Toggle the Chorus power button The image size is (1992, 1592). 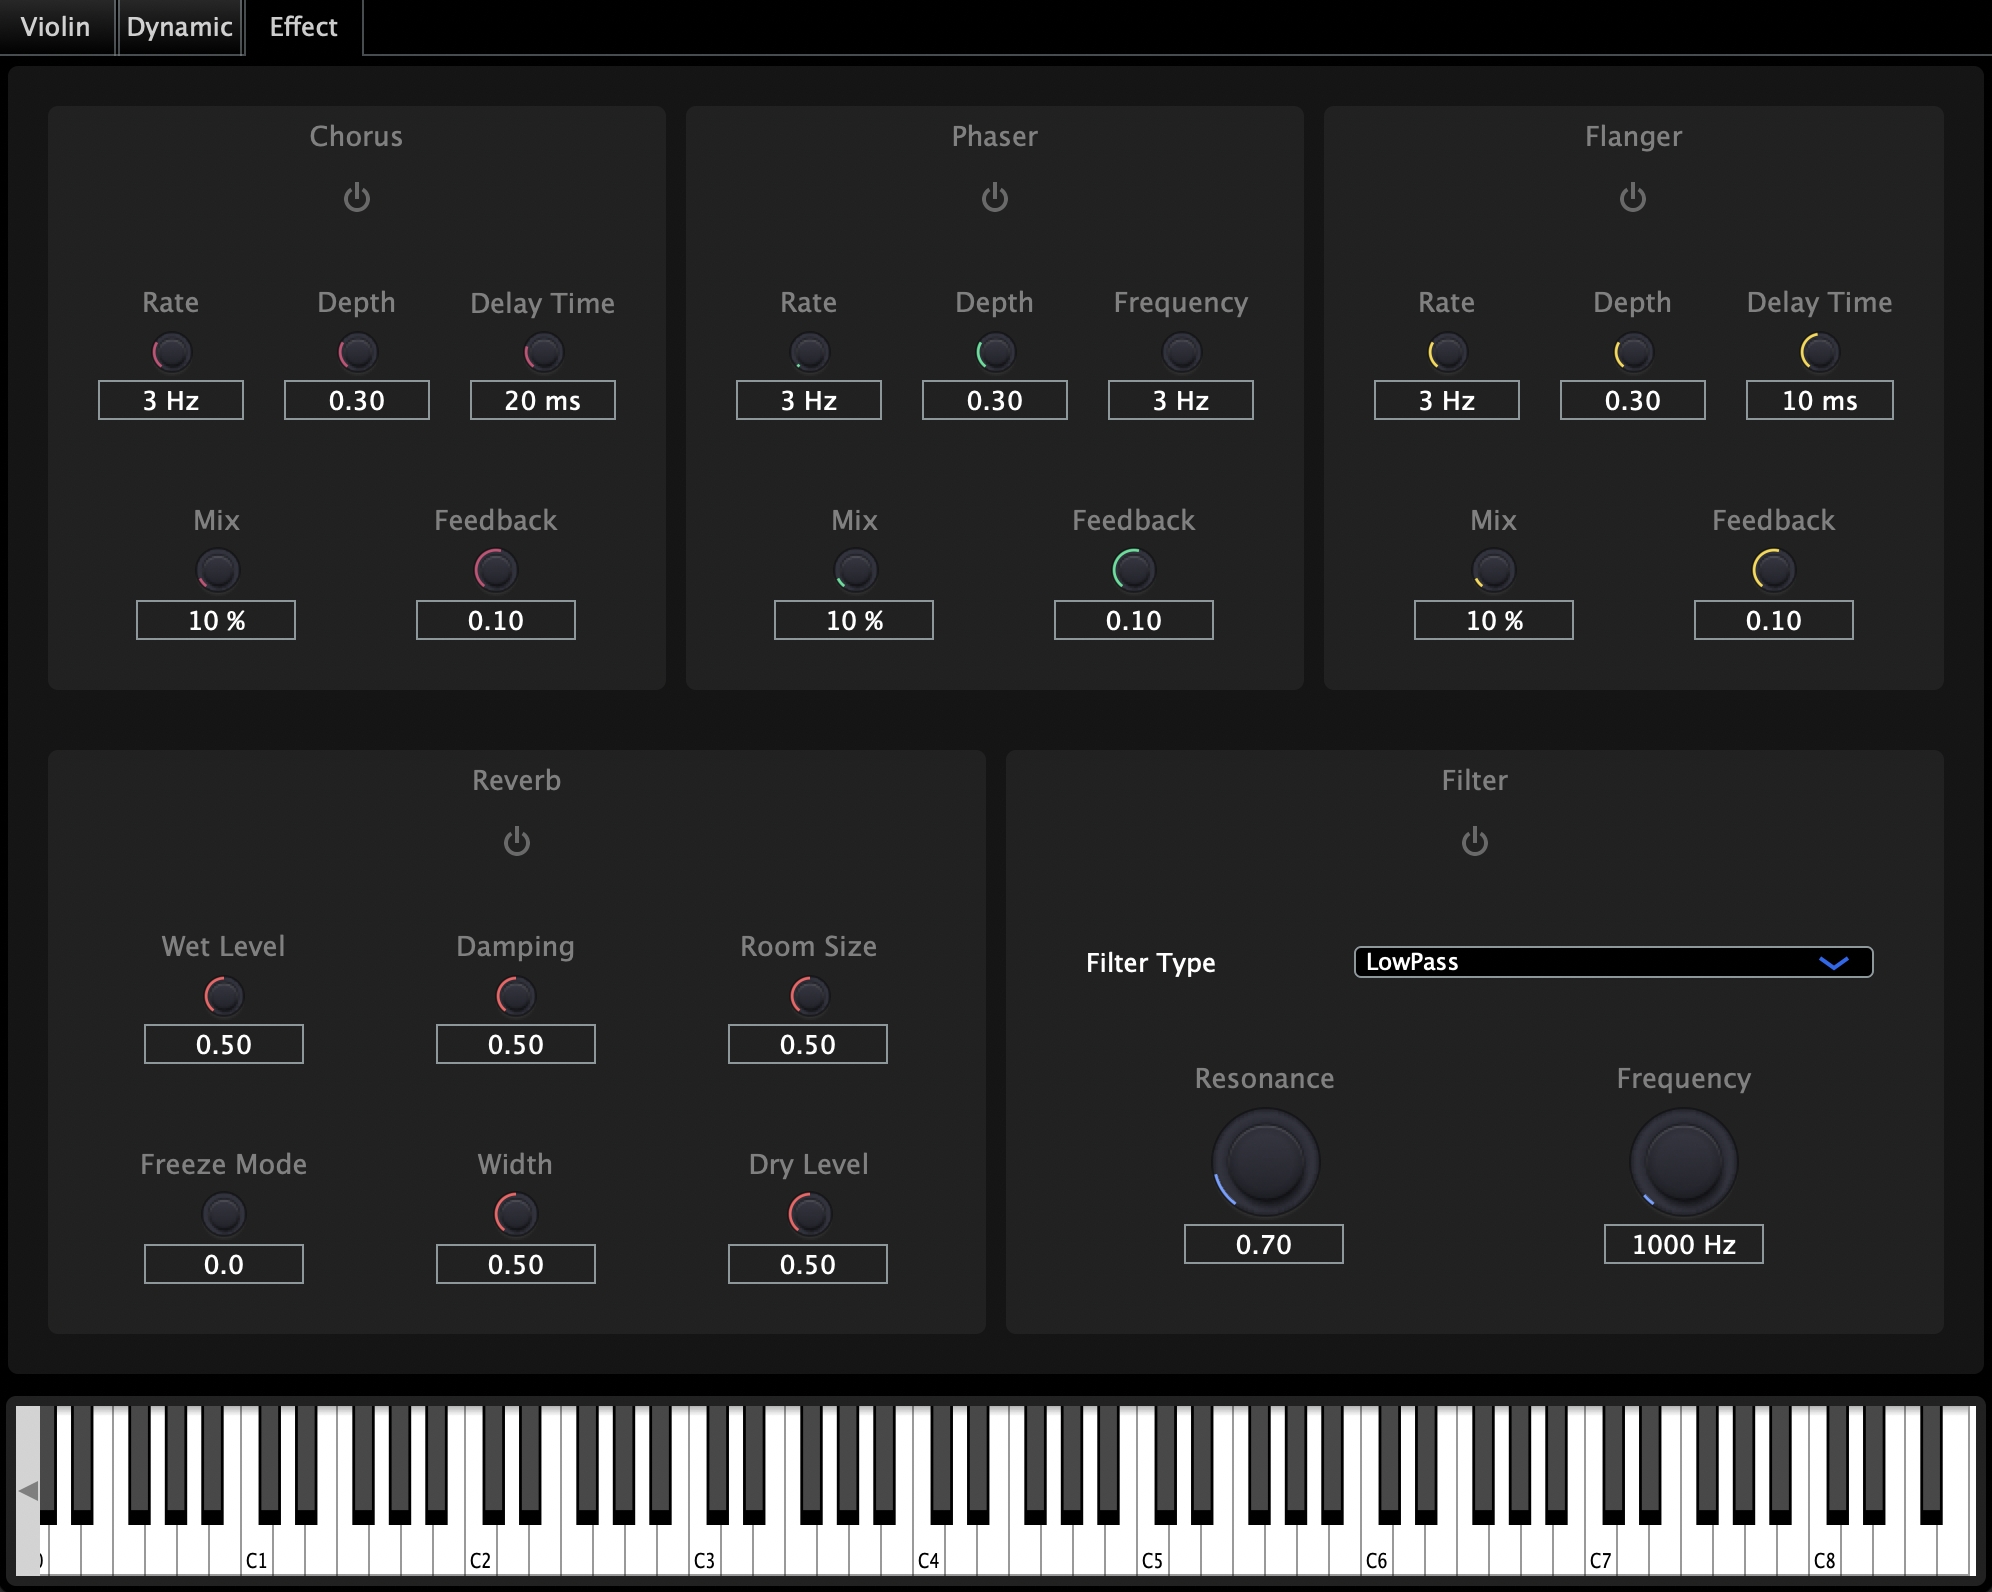[357, 197]
